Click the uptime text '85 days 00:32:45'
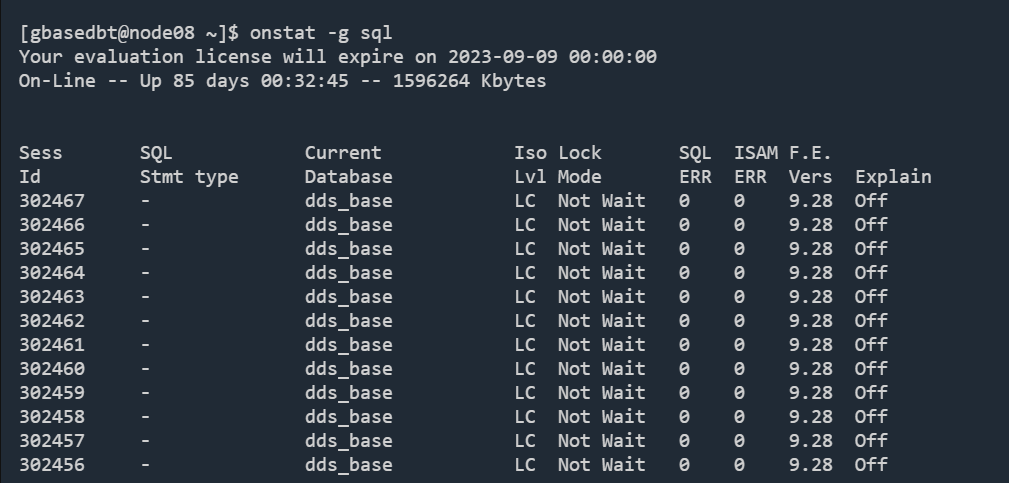Viewport: 1009px width, 483px height. point(261,81)
